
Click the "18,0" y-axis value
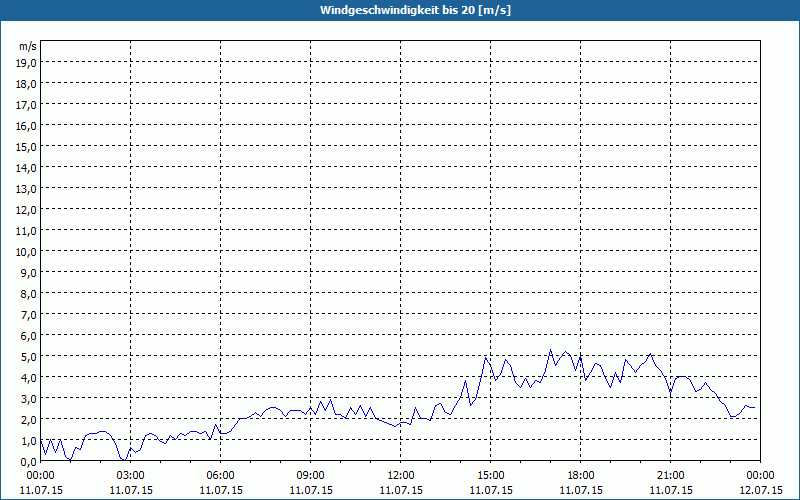[27, 84]
